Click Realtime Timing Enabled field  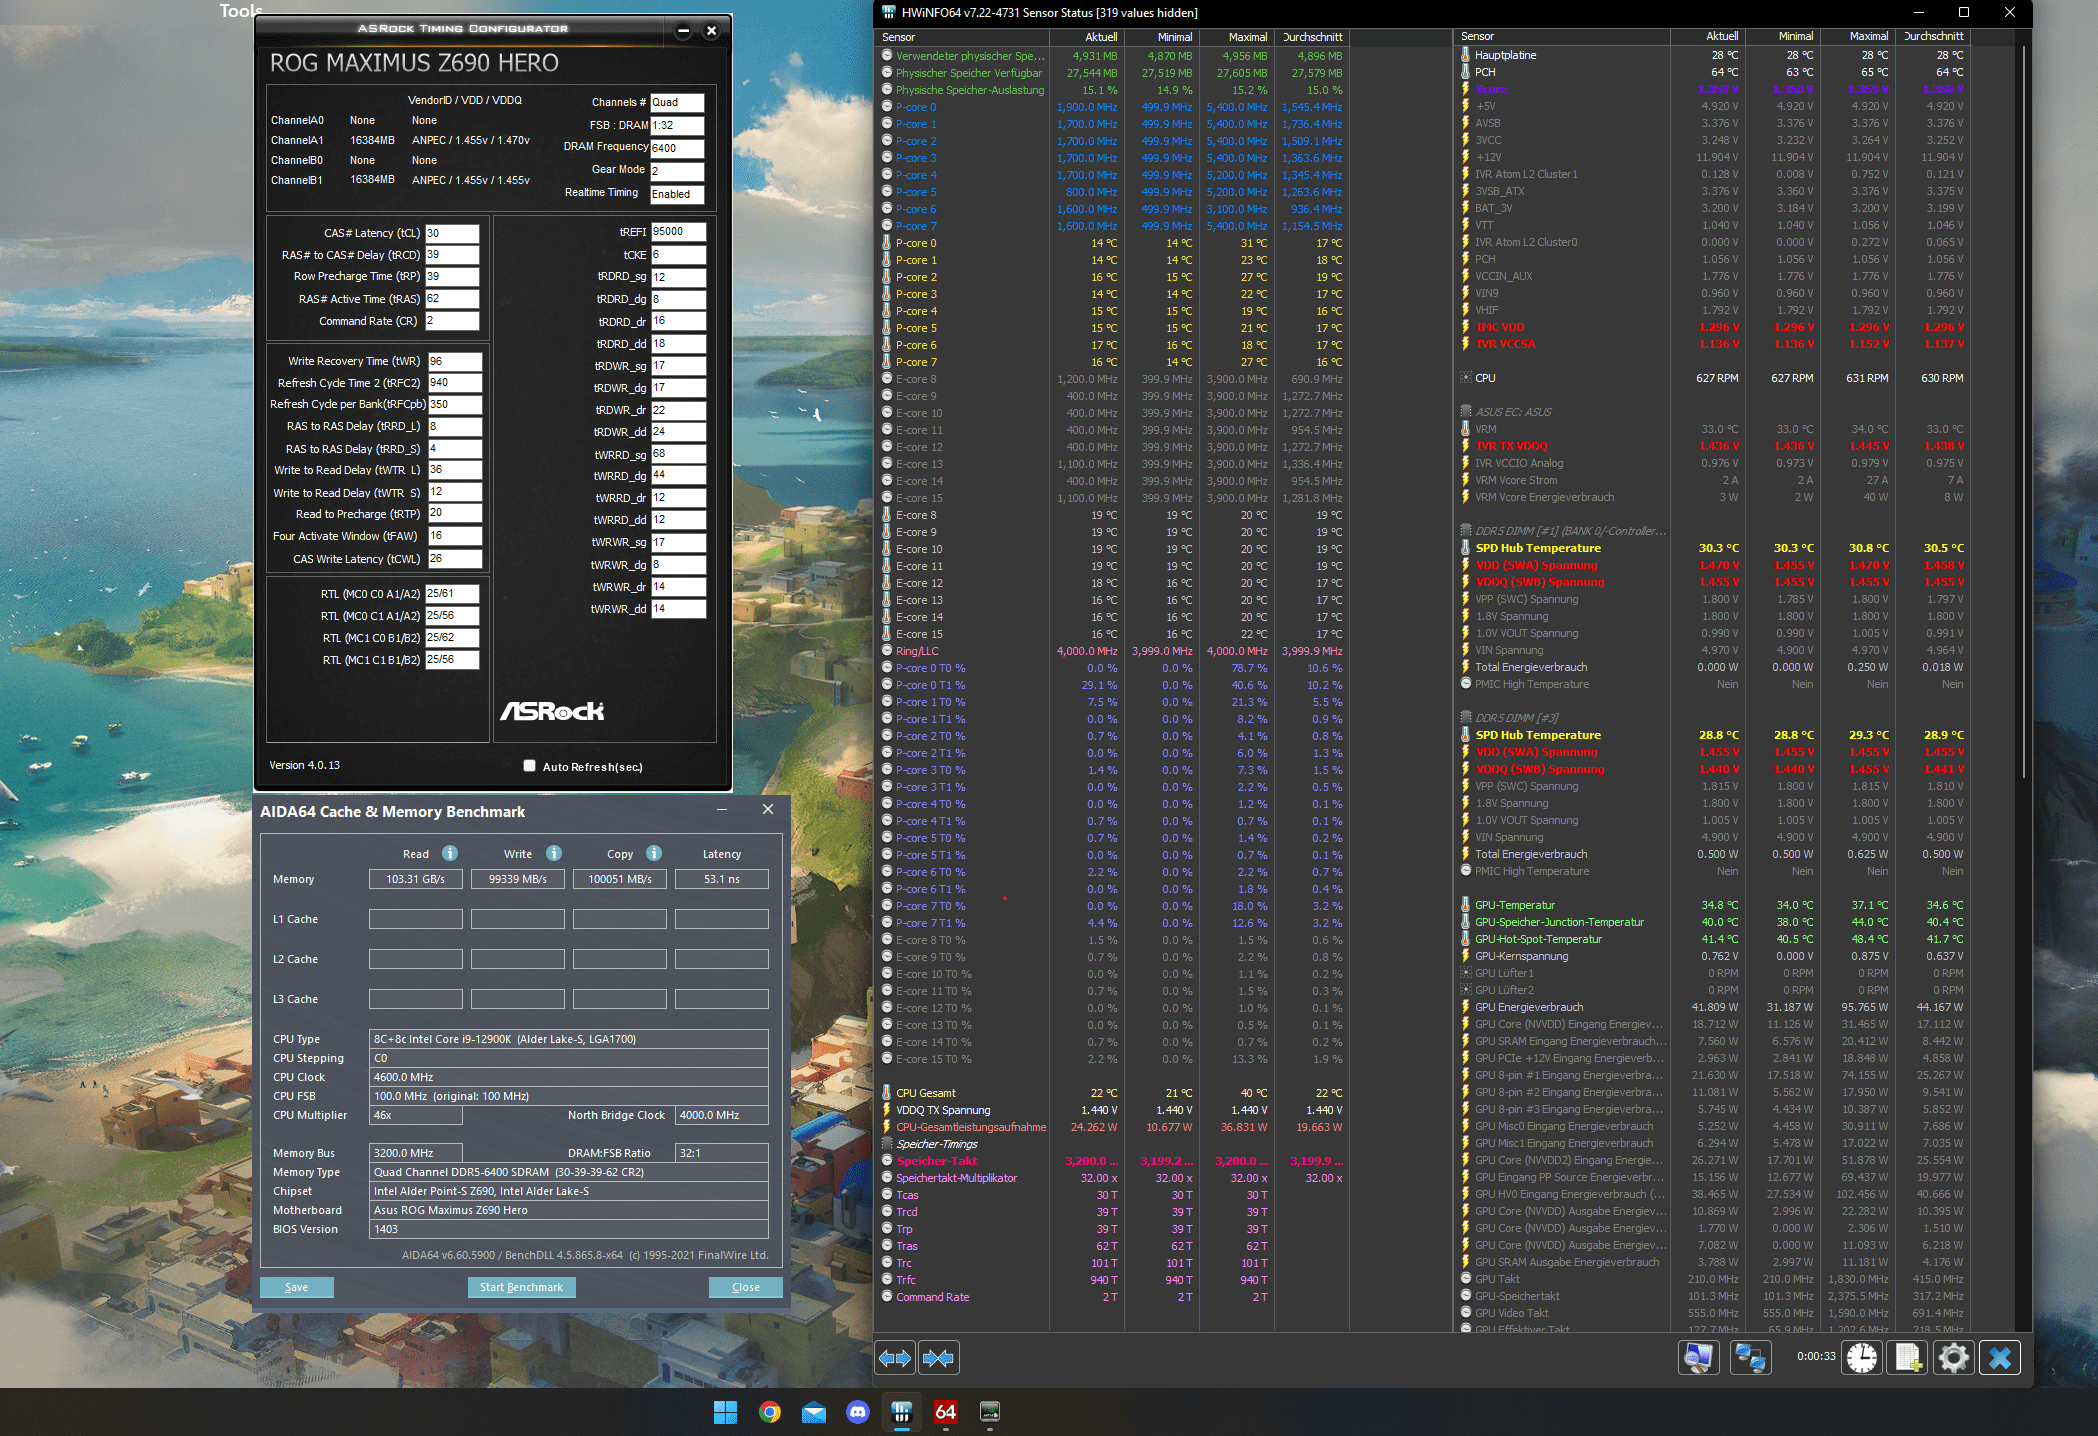[x=677, y=194]
